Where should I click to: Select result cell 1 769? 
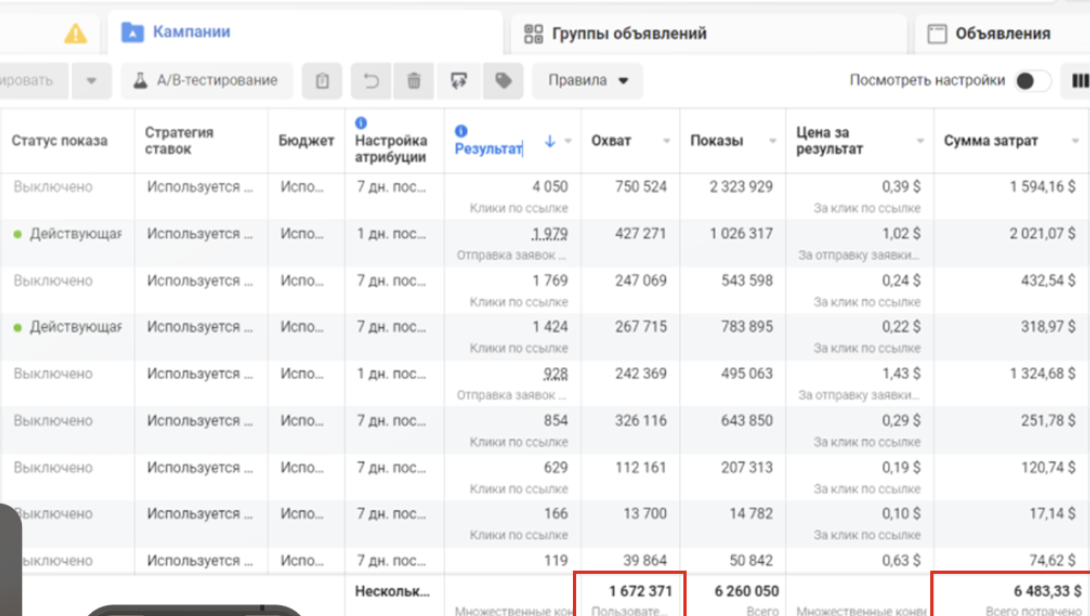point(551,281)
